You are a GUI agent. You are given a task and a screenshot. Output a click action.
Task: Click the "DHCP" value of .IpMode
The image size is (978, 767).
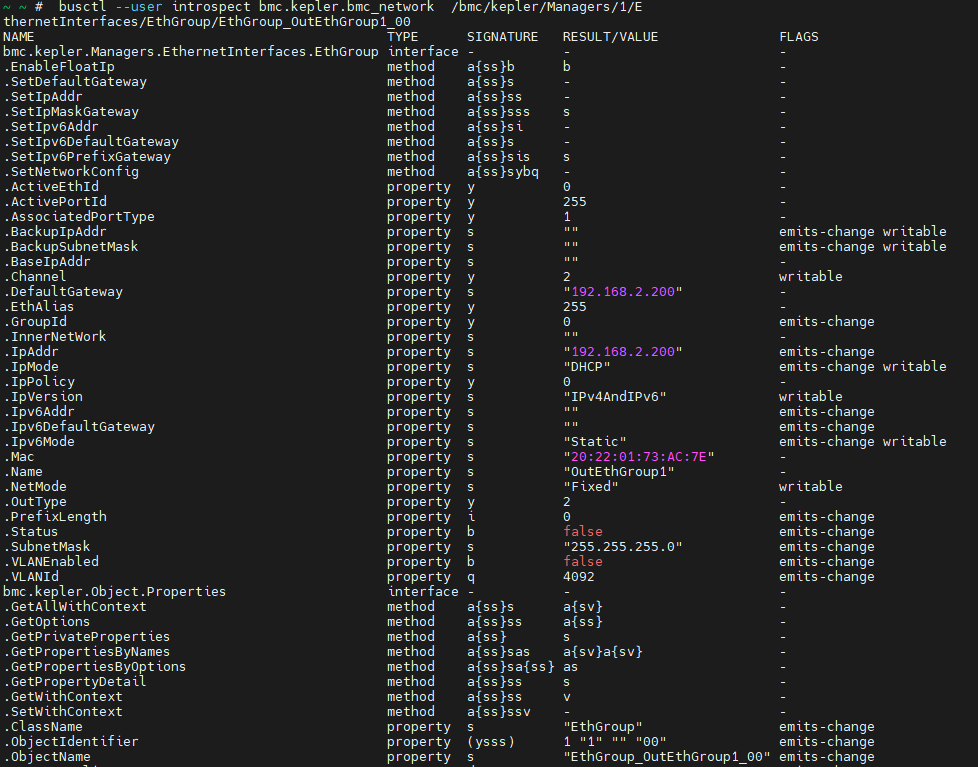[x=586, y=367]
